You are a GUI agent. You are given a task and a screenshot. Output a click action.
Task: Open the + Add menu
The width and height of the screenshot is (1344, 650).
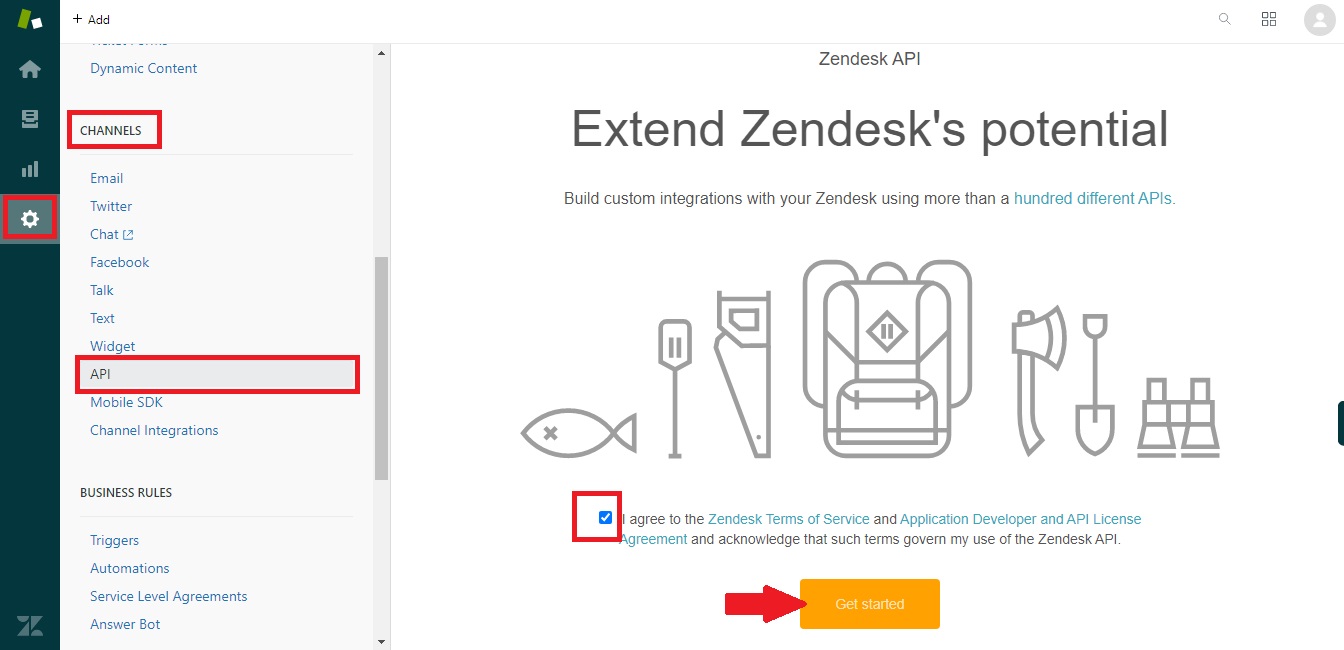coord(91,19)
